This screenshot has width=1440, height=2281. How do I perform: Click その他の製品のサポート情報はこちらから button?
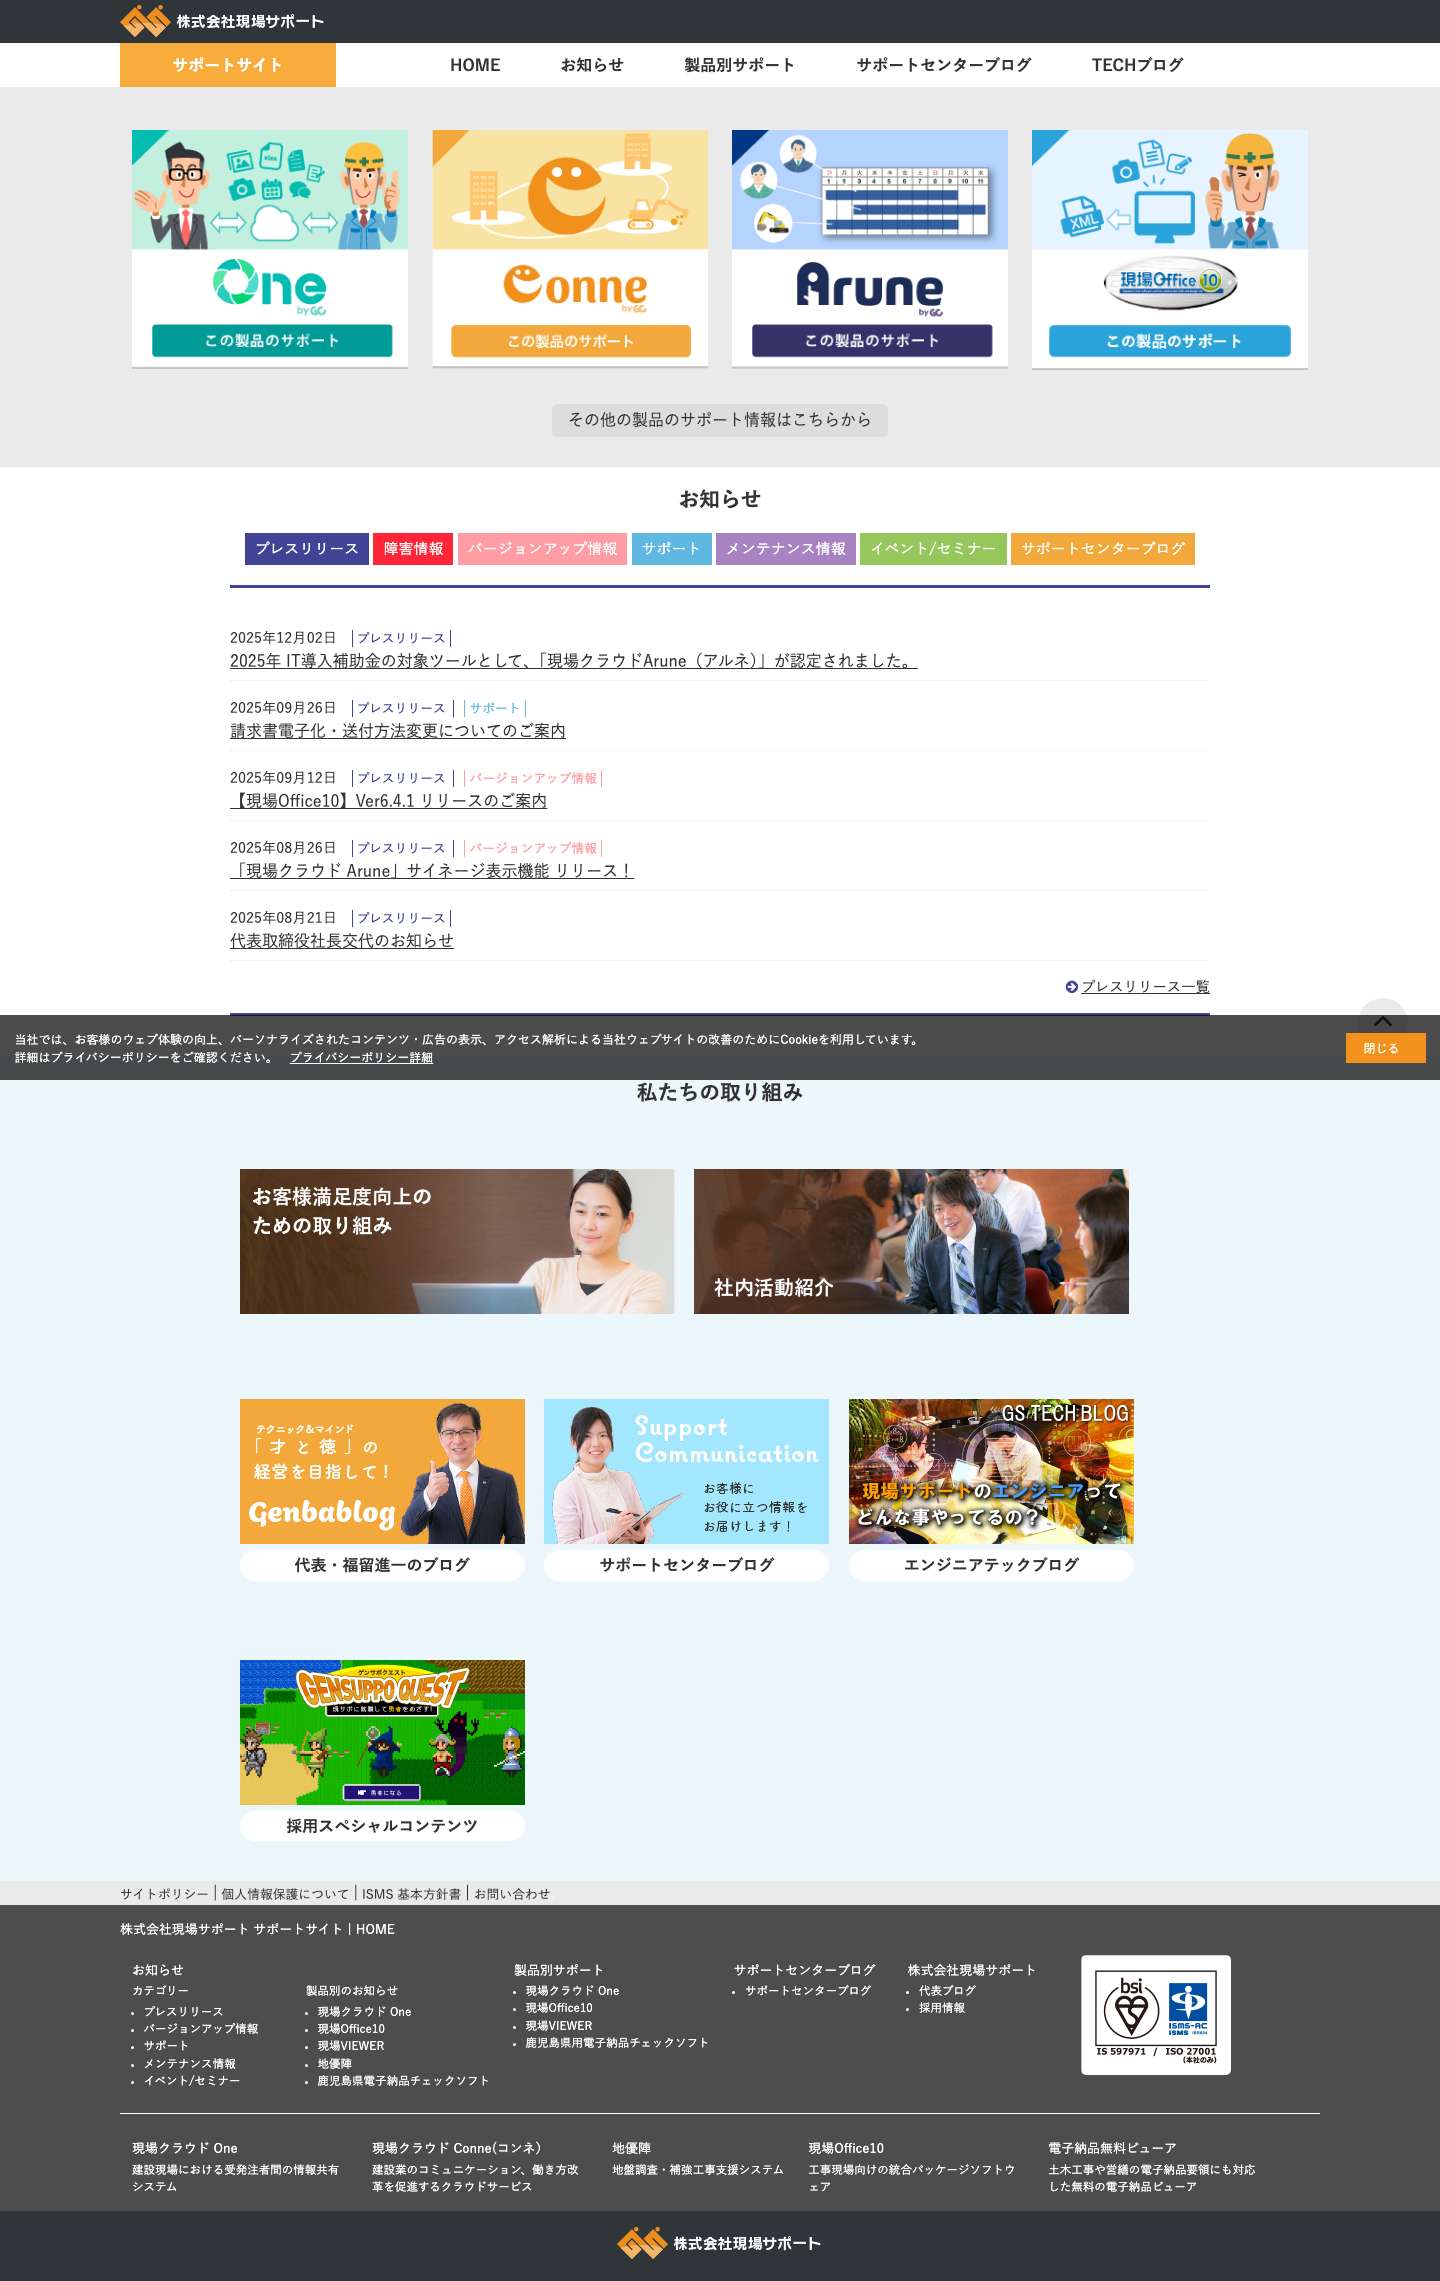pyautogui.click(x=720, y=420)
